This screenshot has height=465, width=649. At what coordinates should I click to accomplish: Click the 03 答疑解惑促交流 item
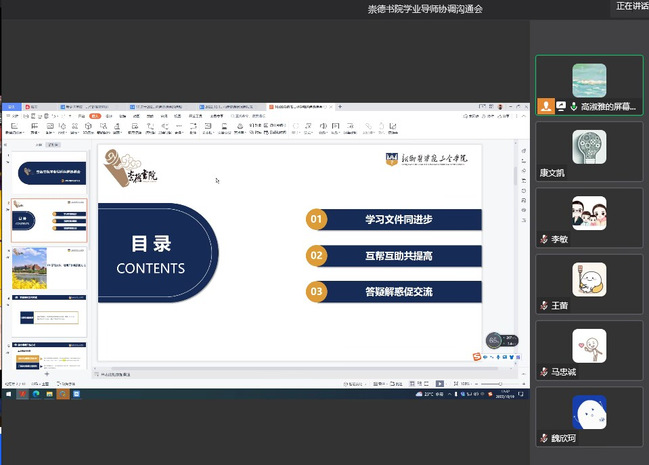(394, 292)
